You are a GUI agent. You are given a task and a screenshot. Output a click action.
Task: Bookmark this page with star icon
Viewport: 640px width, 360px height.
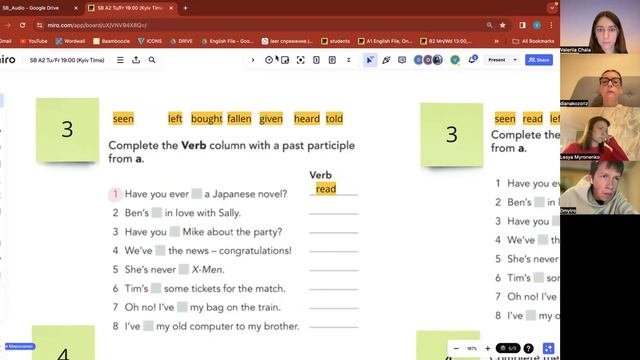click(x=502, y=25)
